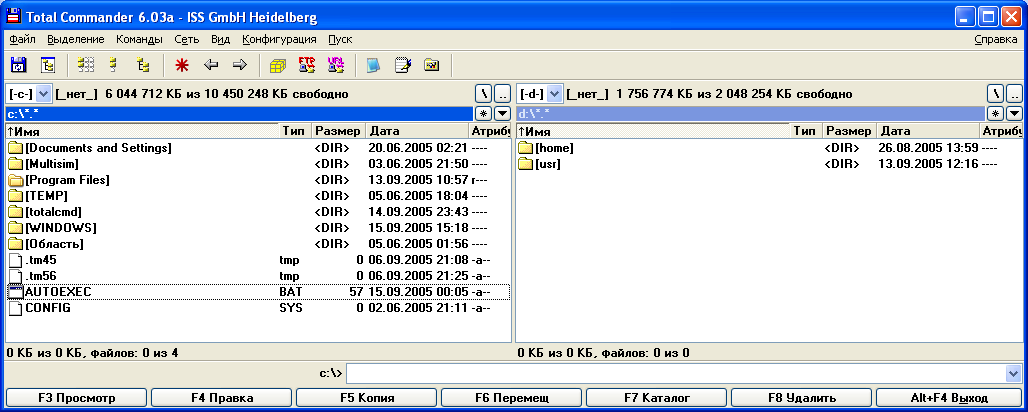Open the FTP connect toolbar icon
The image size is (1028, 412).
click(x=307, y=64)
